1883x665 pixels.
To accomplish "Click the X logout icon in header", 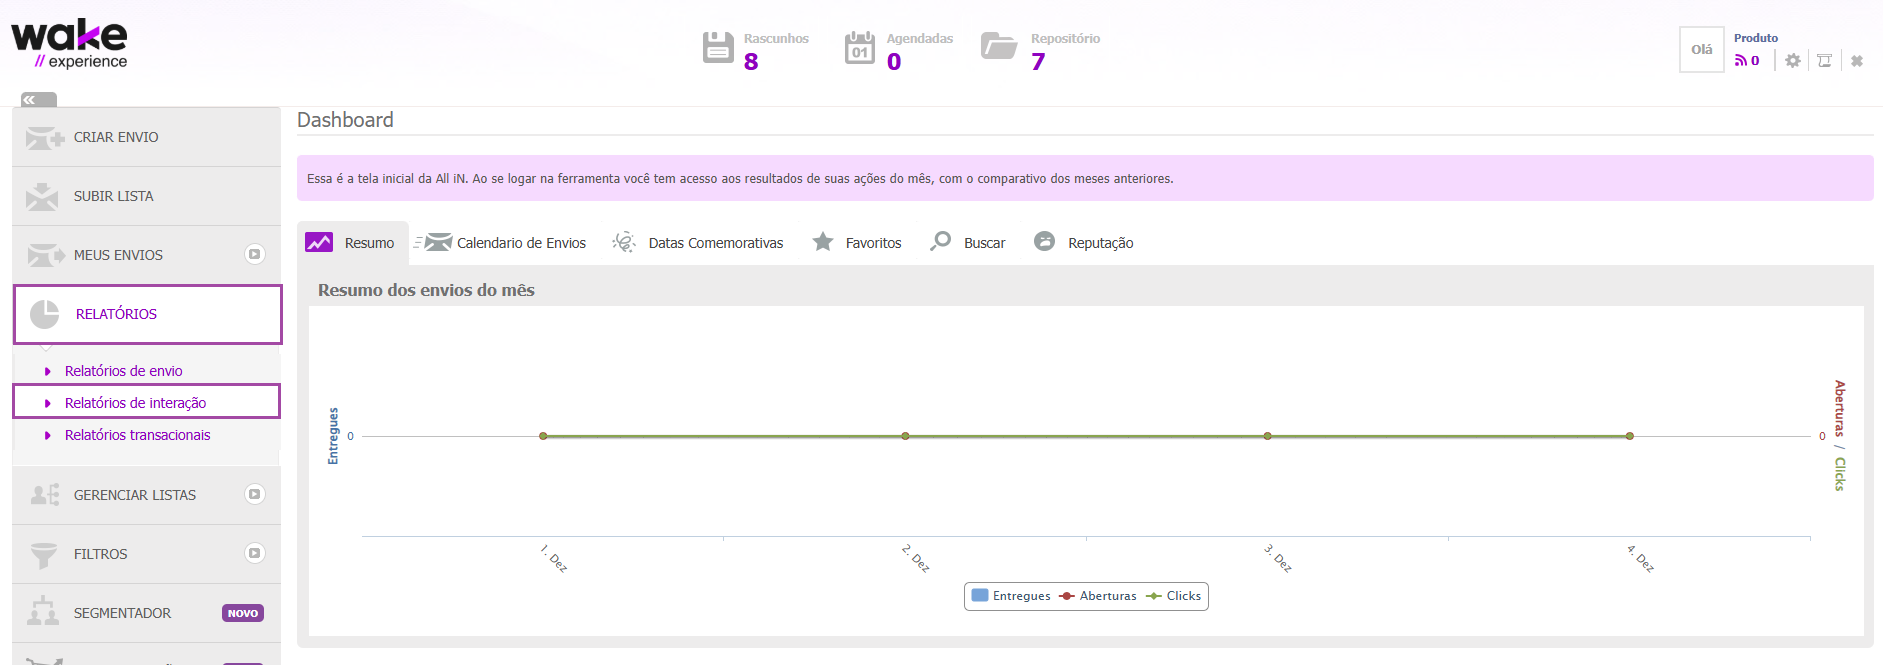I will pyautogui.click(x=1857, y=61).
